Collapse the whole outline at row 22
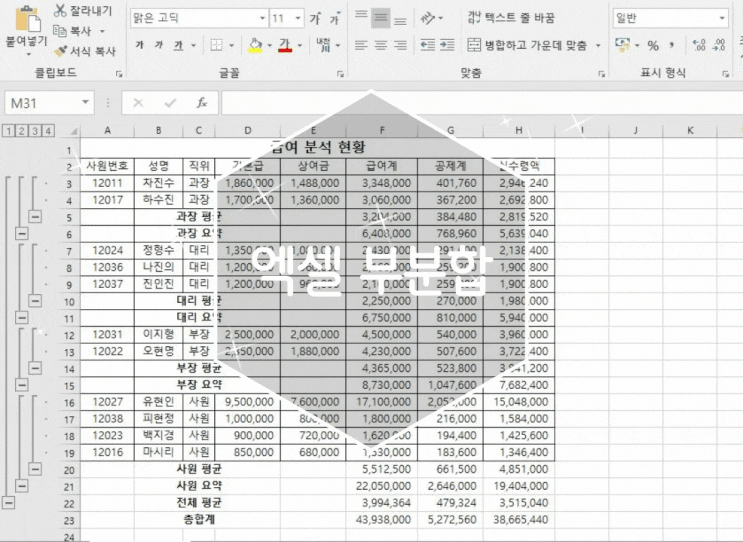Screen dimensions: 743x542 [9, 502]
